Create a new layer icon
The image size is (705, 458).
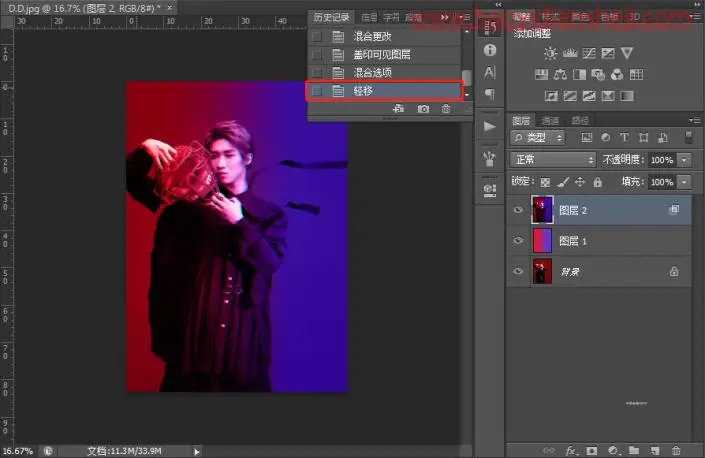click(x=655, y=450)
